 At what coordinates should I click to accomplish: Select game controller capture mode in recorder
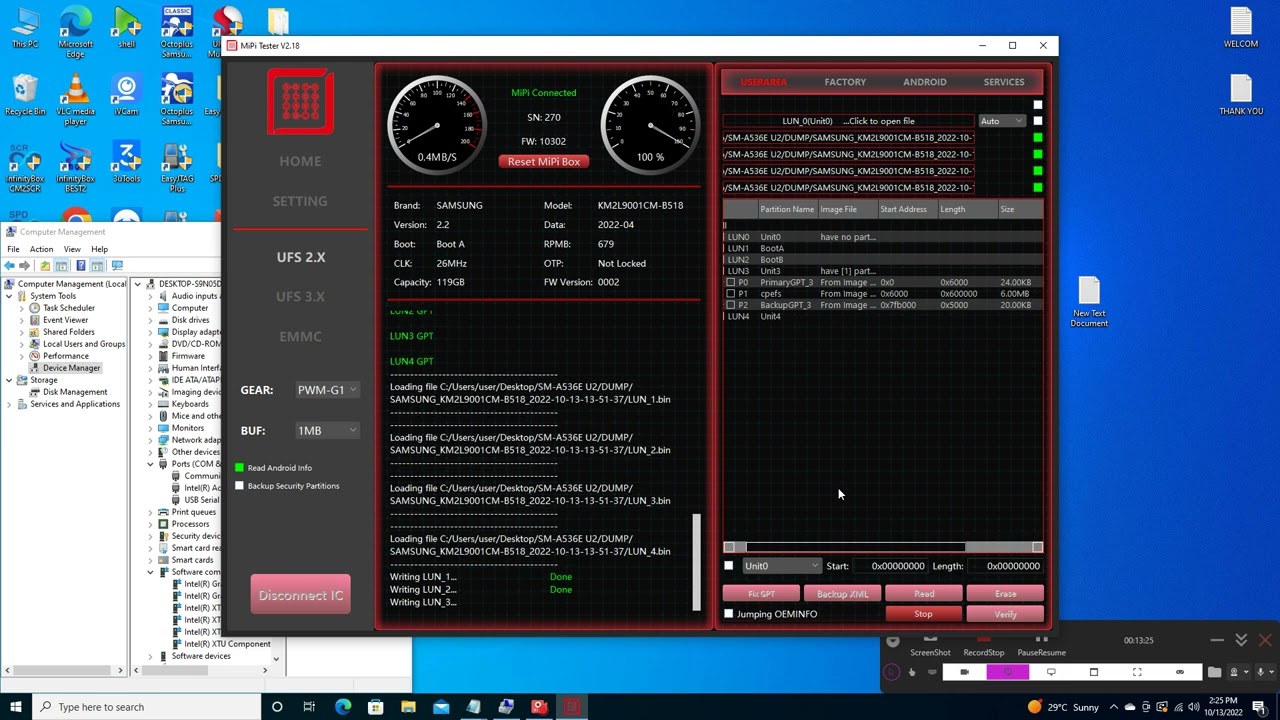click(1180, 672)
